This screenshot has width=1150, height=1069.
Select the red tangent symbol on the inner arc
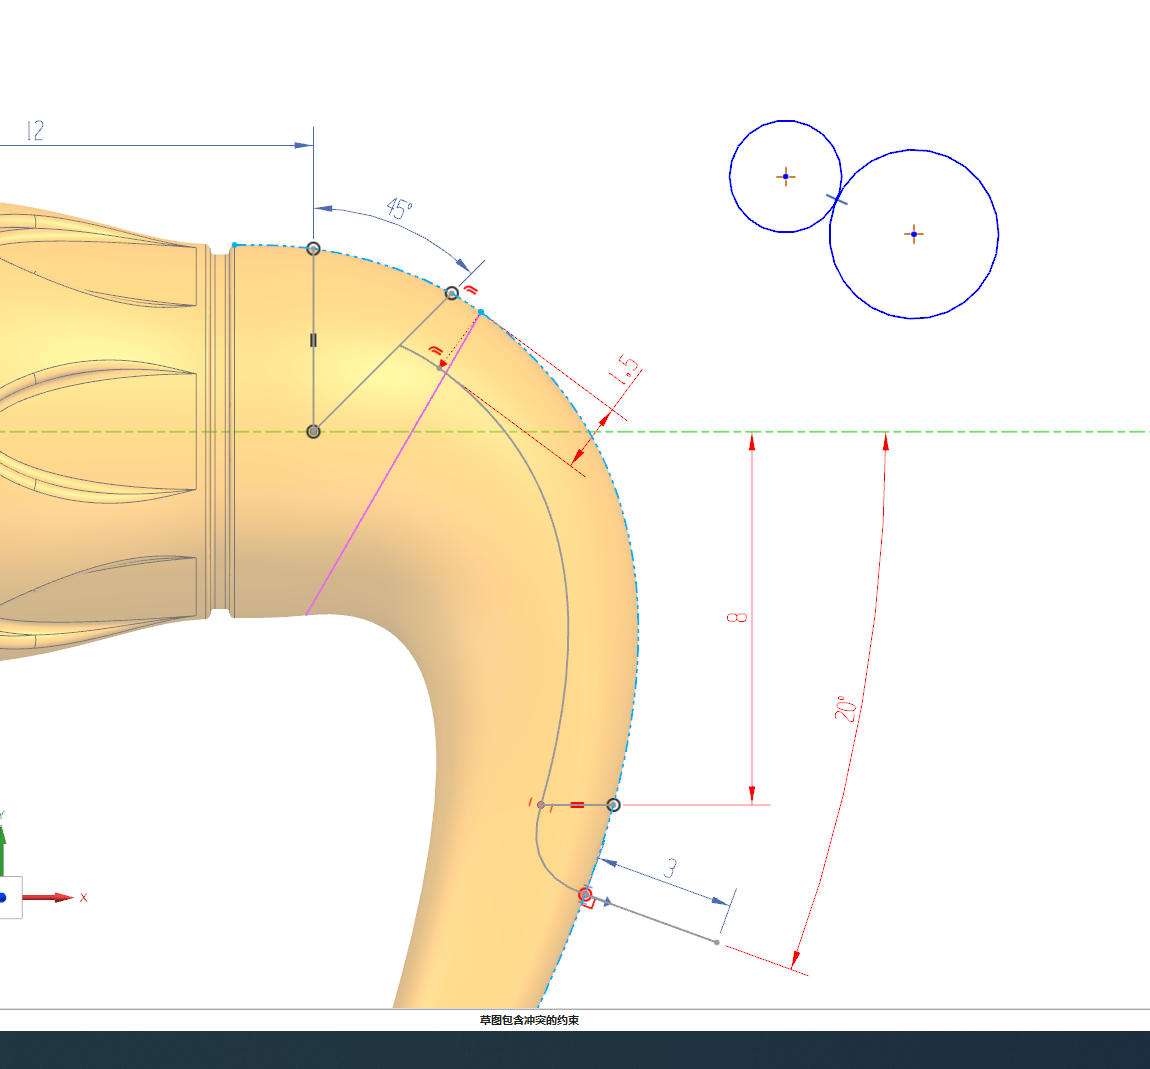(x=436, y=351)
